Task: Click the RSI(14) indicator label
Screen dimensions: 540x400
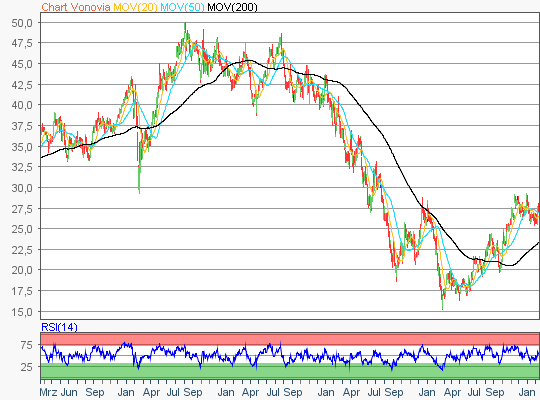Action: (x=59, y=327)
